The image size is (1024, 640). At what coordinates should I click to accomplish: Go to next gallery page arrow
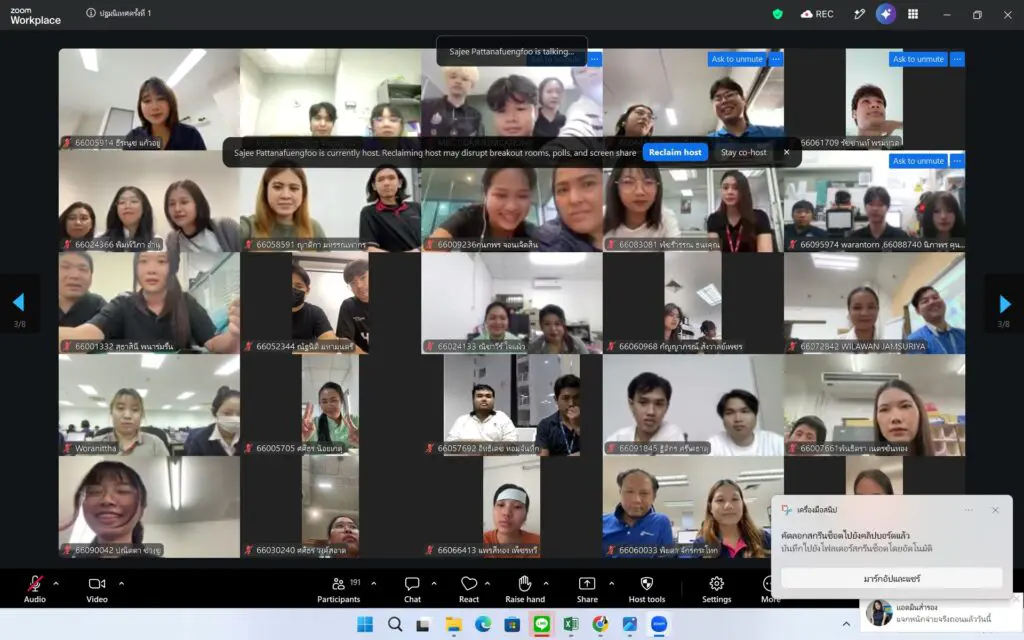click(x=1004, y=303)
